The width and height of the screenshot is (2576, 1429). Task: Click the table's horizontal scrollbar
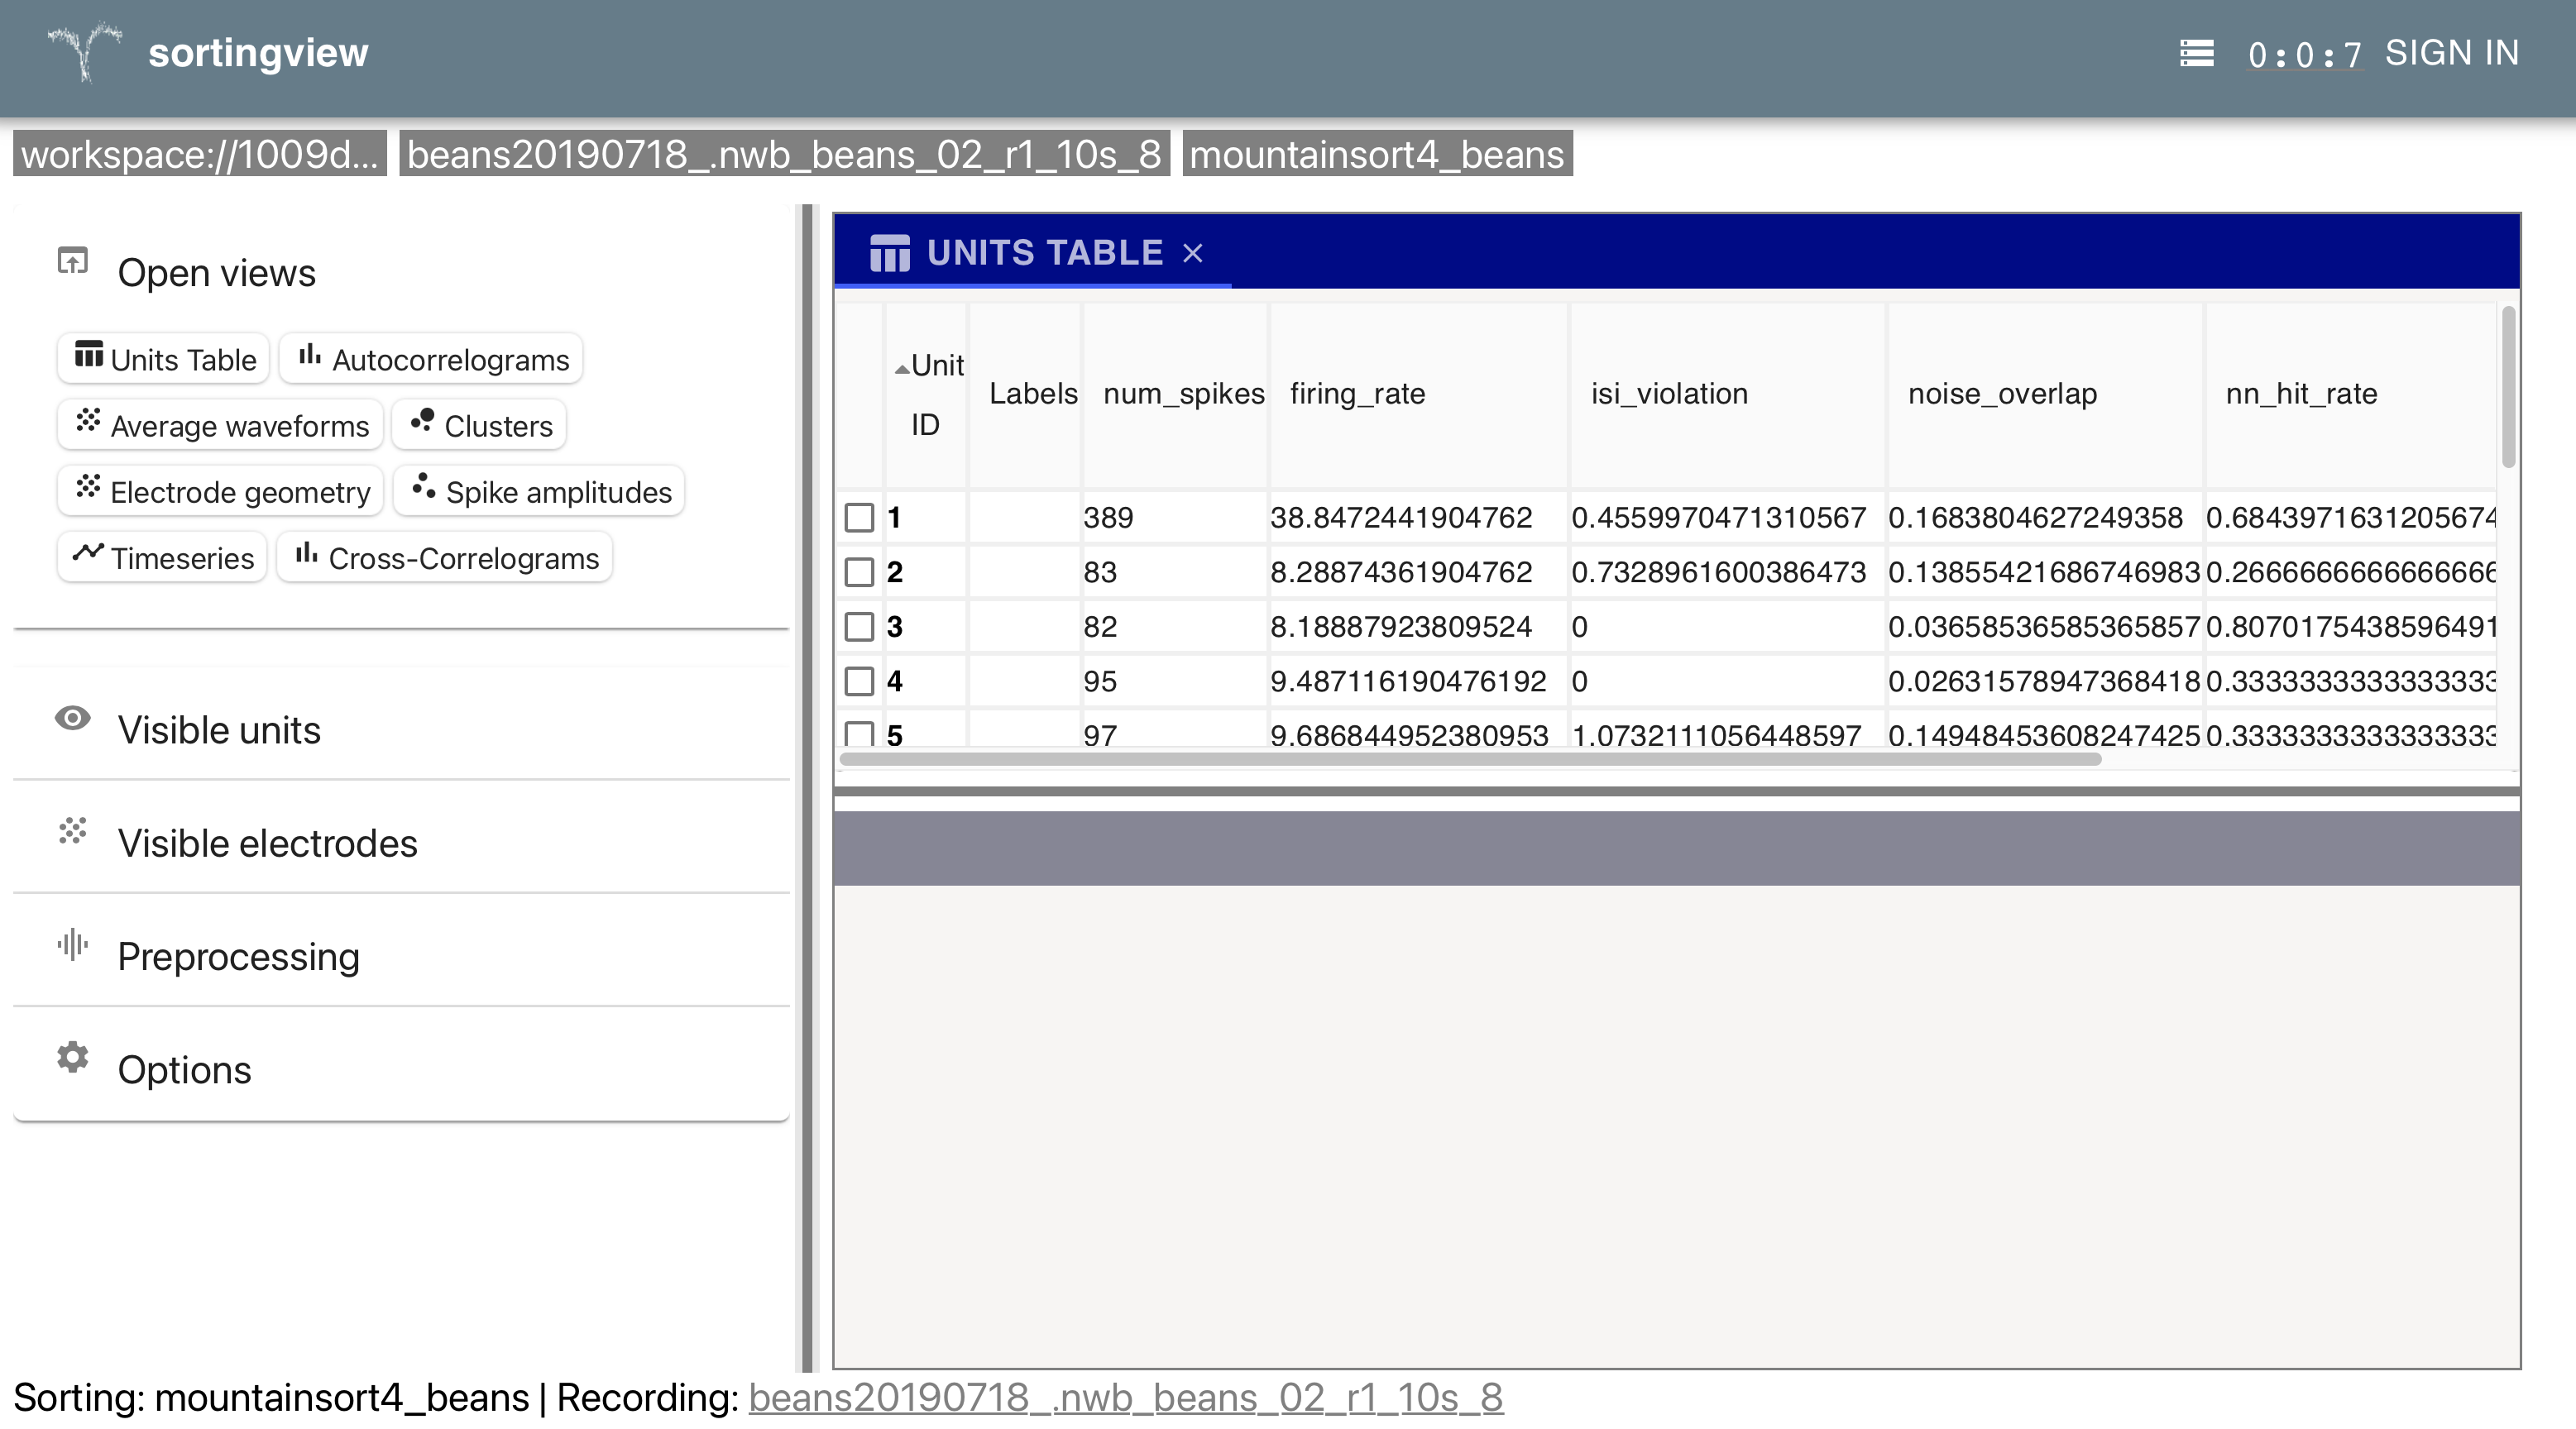click(x=1470, y=759)
